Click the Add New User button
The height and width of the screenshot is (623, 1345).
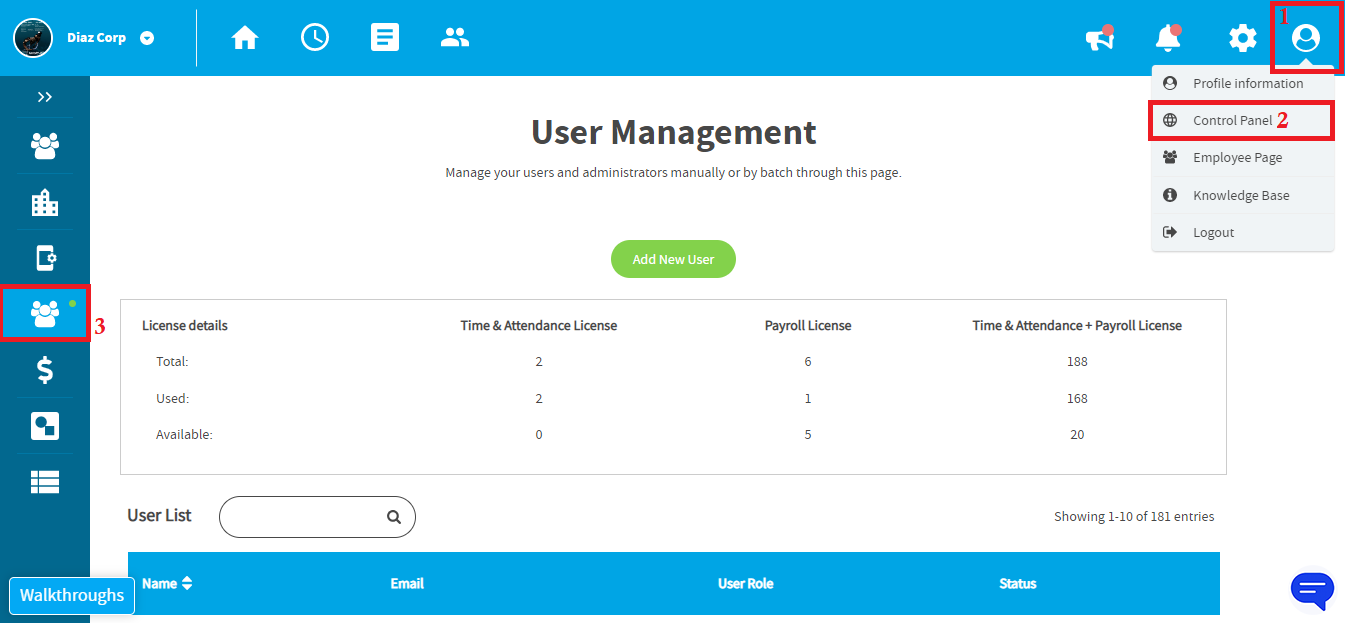(673, 259)
